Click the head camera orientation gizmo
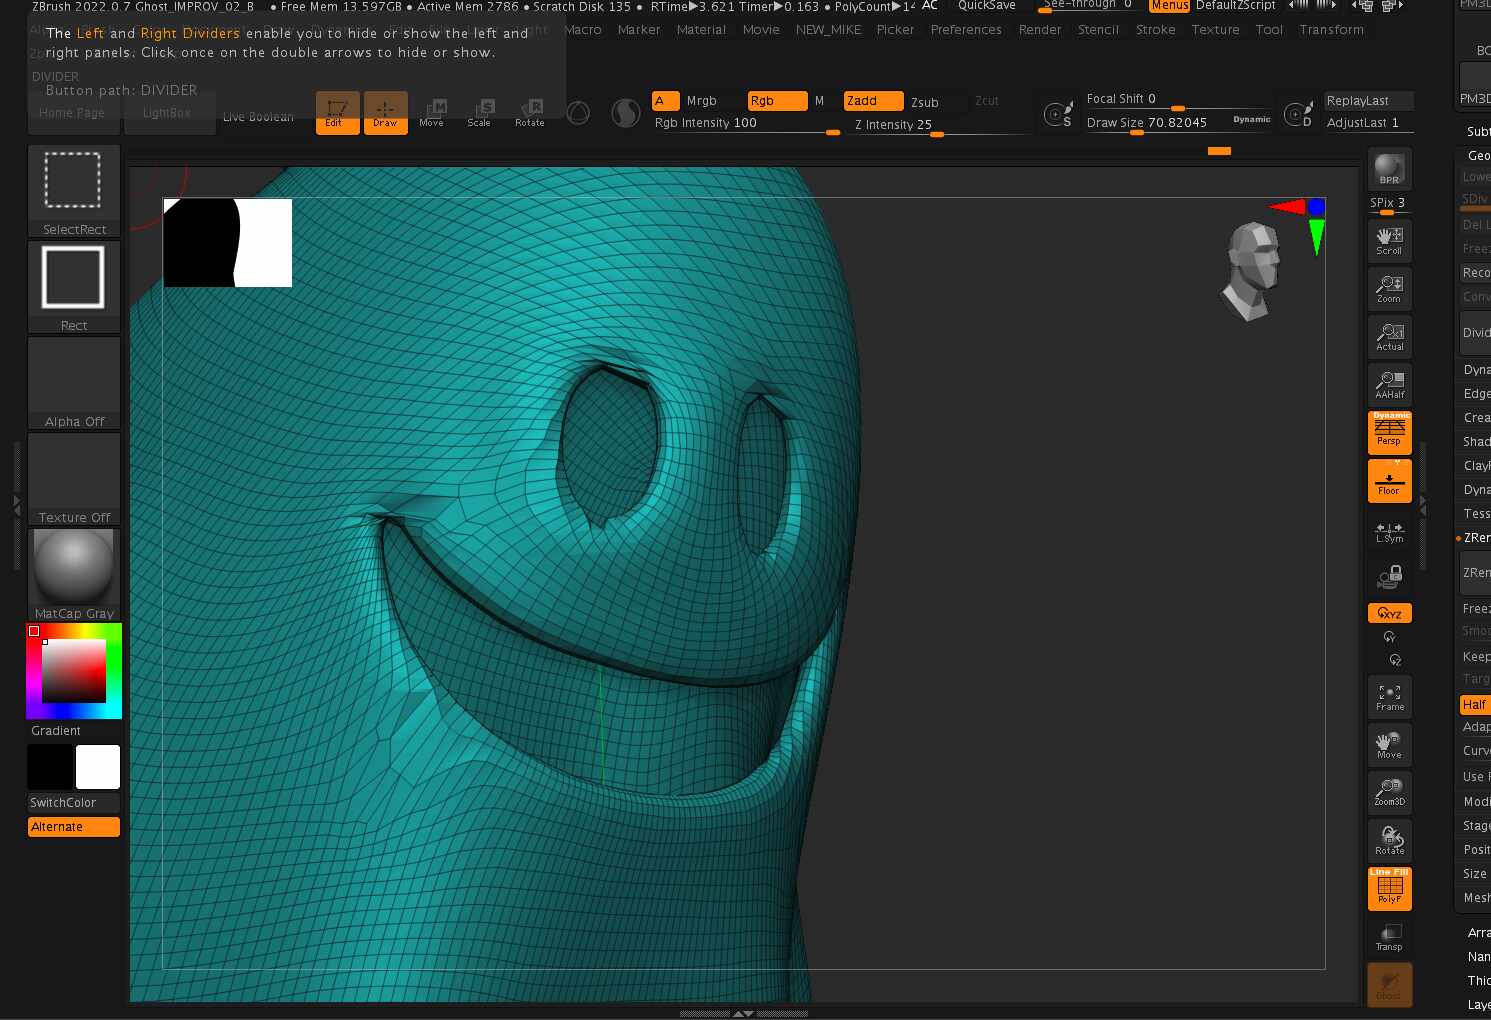Viewport: 1491px width, 1020px height. click(1252, 270)
